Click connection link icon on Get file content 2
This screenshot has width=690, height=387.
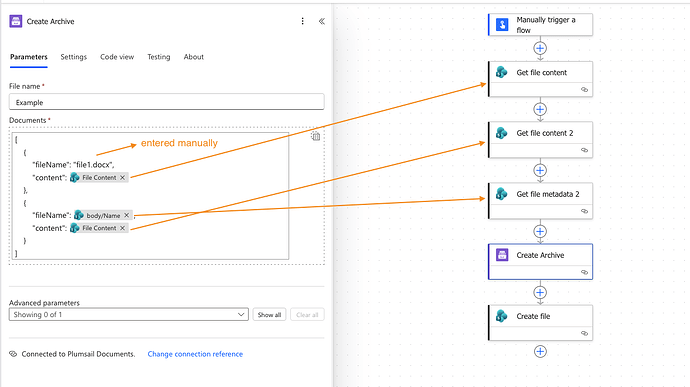tap(584, 151)
